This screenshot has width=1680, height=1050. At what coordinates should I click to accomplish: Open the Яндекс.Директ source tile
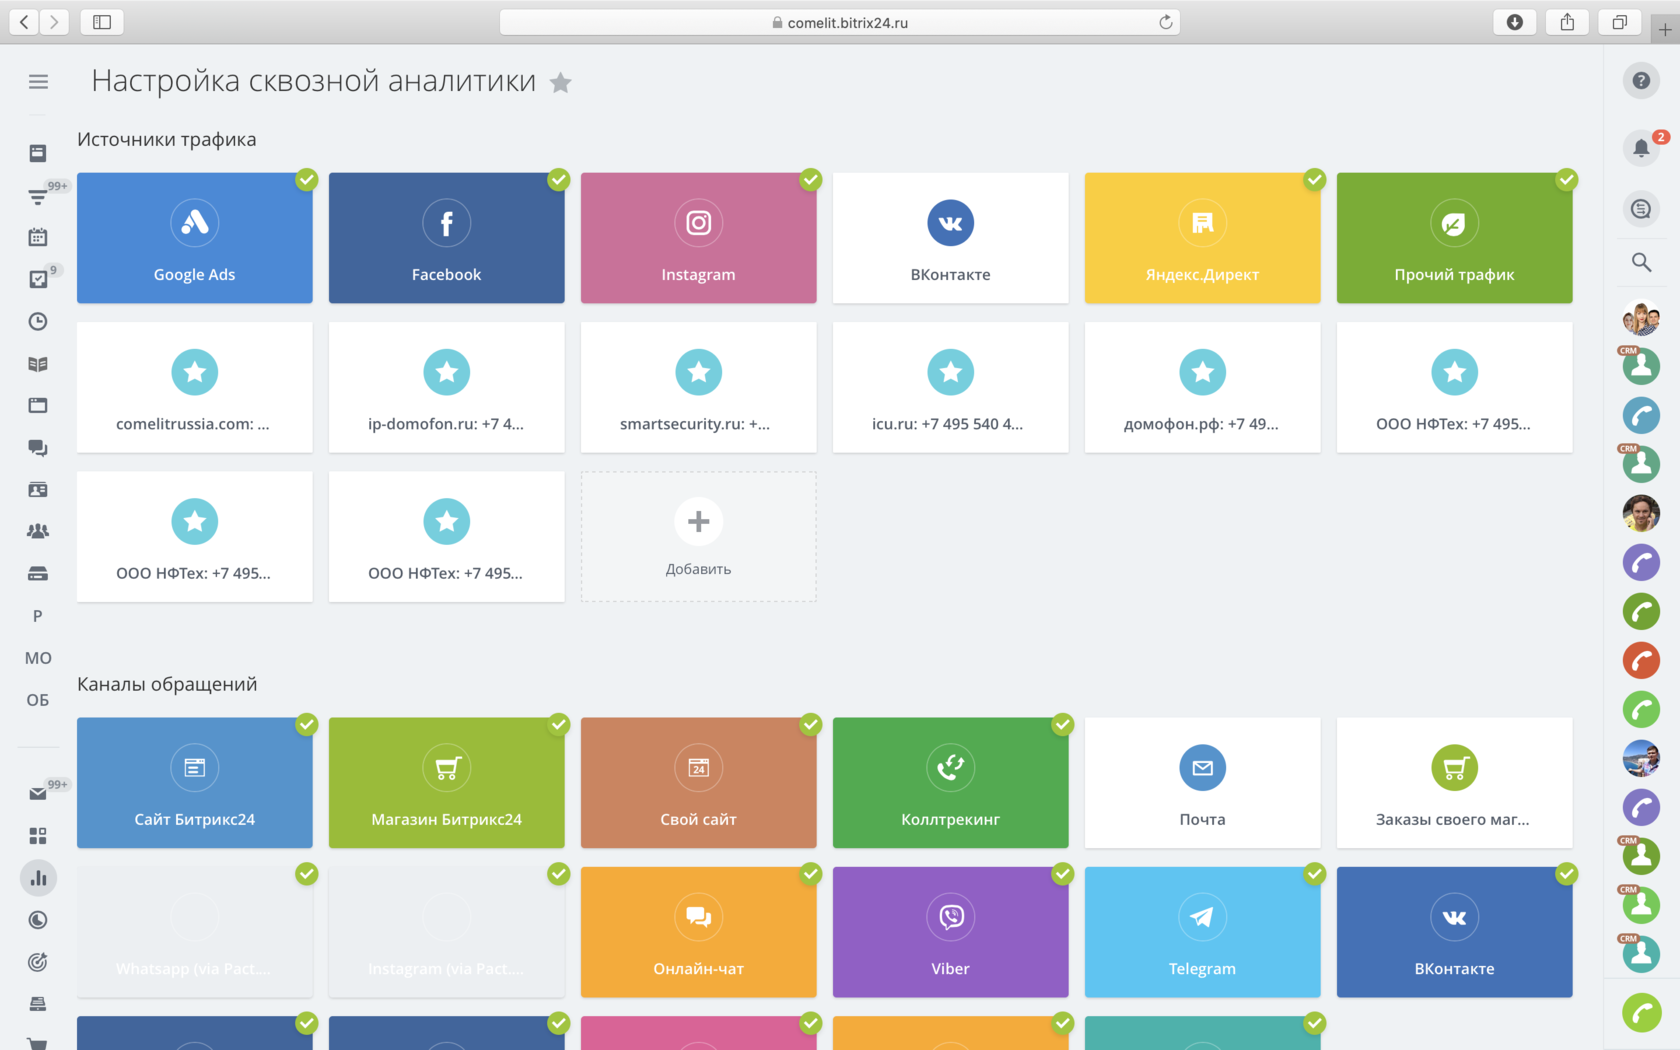[1202, 238]
